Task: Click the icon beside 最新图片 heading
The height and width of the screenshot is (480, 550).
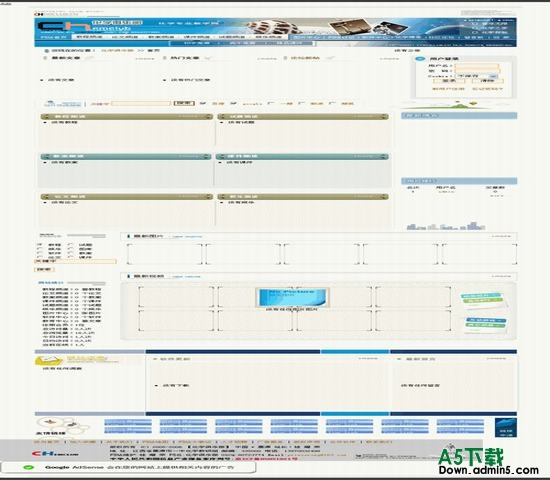Action: [128, 236]
